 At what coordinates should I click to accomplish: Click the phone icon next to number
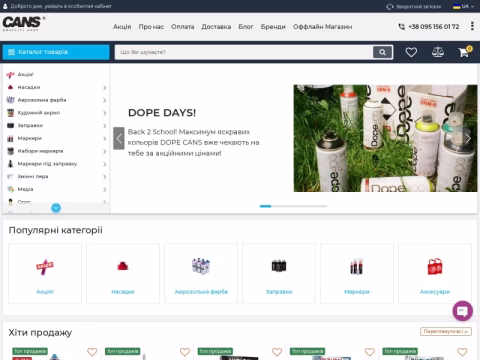click(402, 26)
